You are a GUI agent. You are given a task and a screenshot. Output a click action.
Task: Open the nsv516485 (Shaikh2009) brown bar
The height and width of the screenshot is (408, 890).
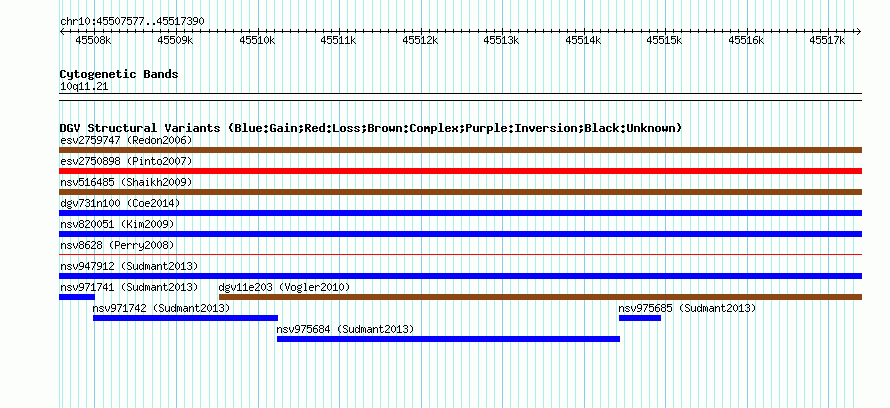point(460,192)
